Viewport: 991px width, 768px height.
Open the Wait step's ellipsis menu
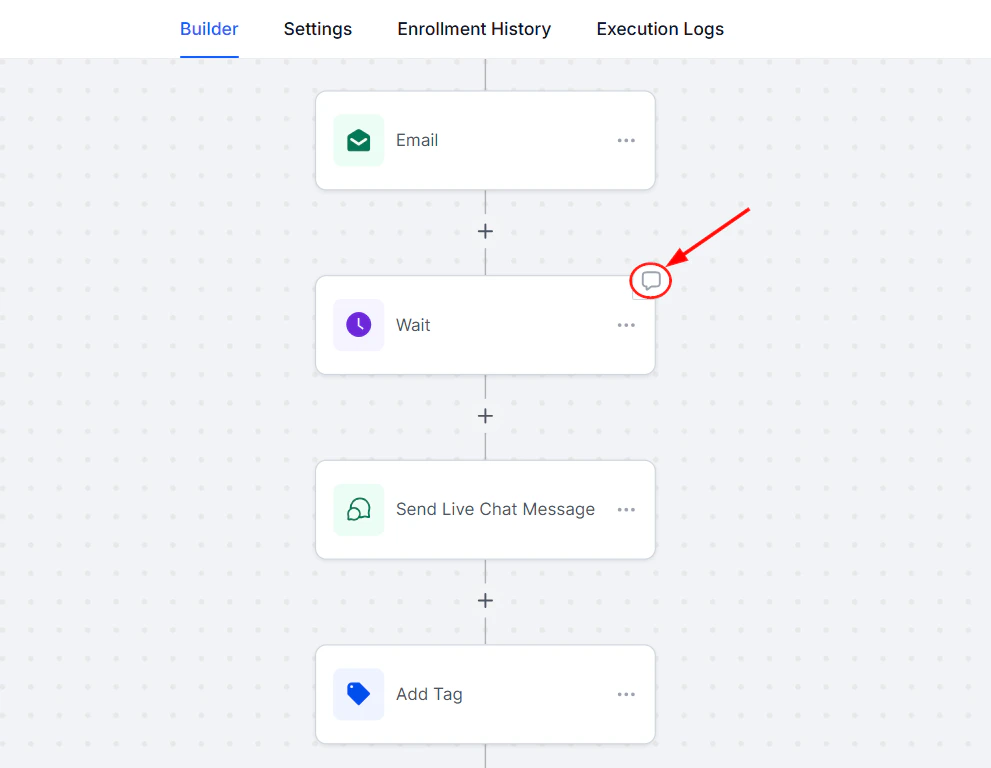[x=626, y=324]
